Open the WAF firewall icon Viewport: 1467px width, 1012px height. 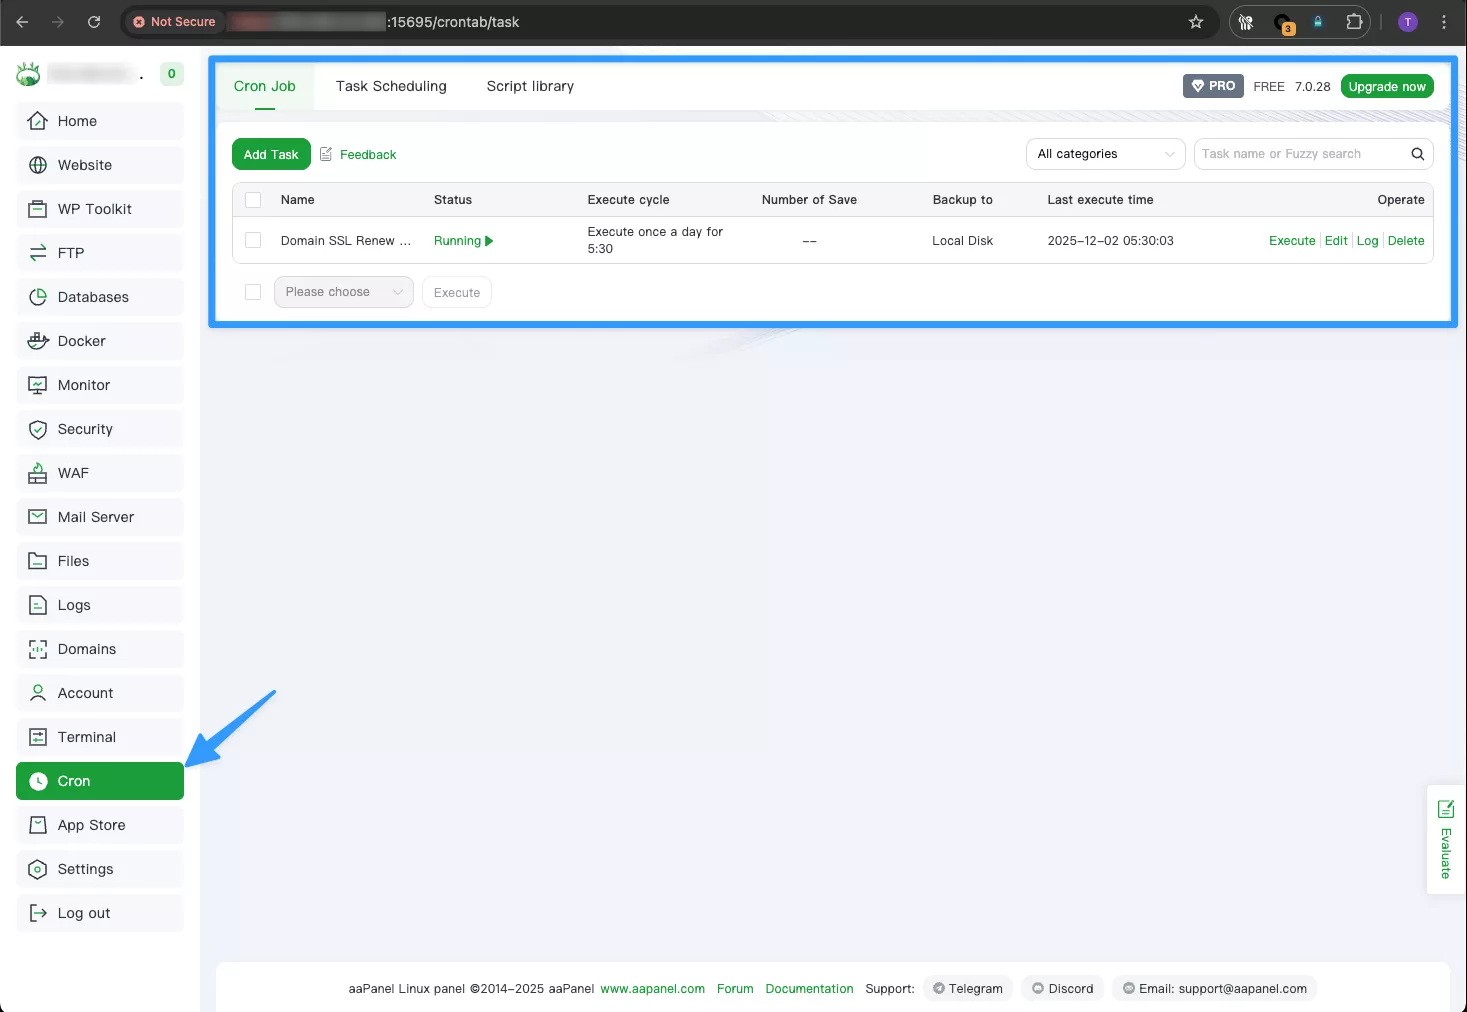point(38,473)
